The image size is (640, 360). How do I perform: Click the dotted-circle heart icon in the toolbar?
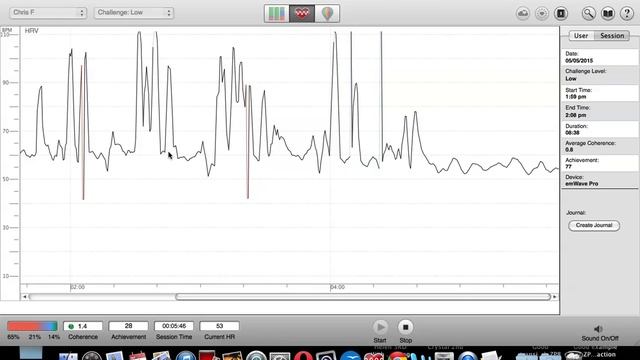542,13
